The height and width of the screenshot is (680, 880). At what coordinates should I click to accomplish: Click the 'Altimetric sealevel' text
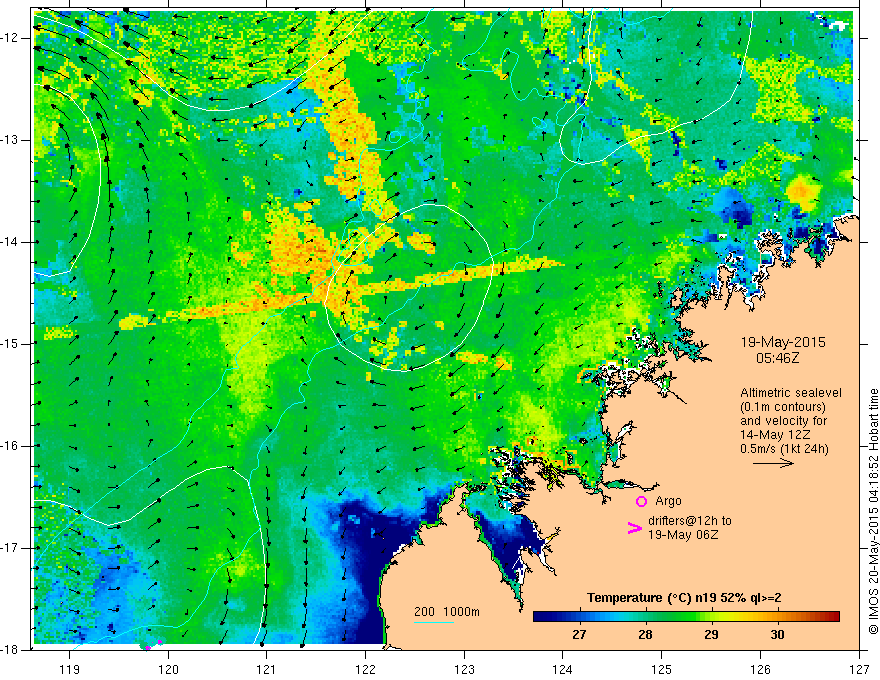click(791, 393)
